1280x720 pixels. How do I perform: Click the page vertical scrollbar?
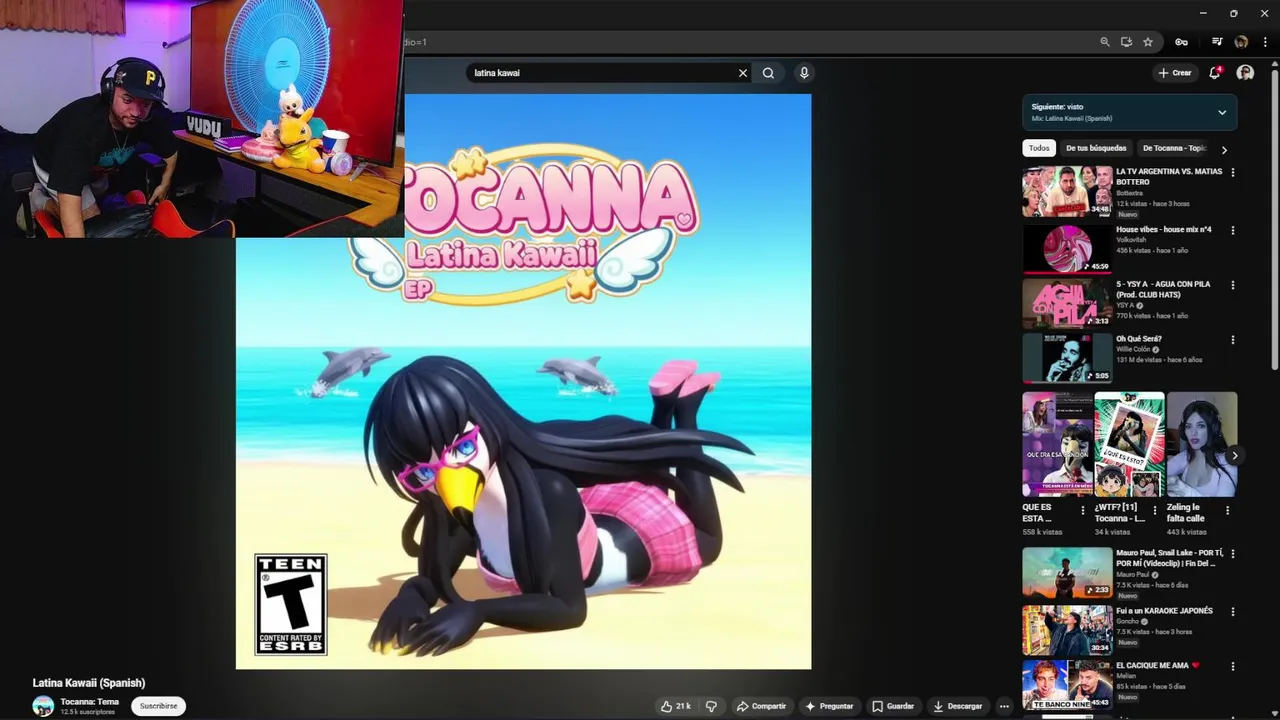point(1275,220)
